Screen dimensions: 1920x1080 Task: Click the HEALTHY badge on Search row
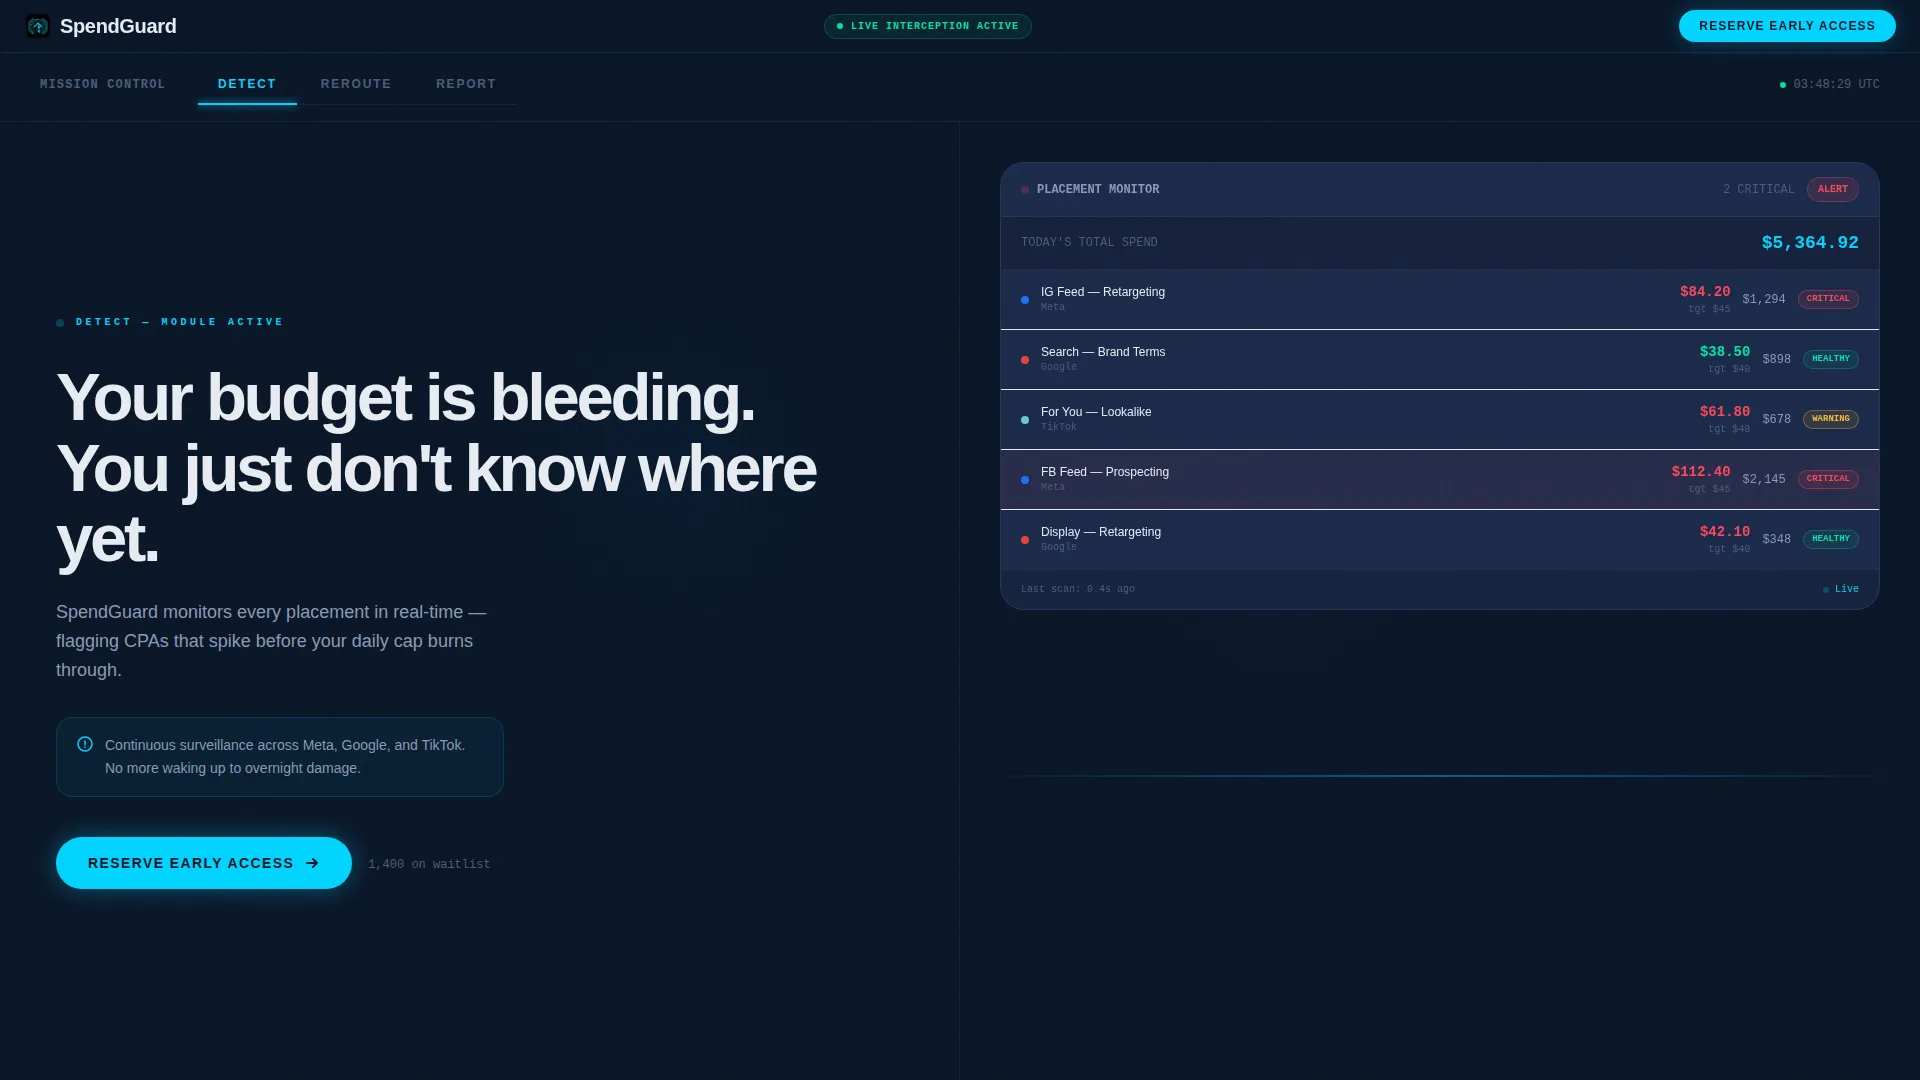pyautogui.click(x=1831, y=359)
